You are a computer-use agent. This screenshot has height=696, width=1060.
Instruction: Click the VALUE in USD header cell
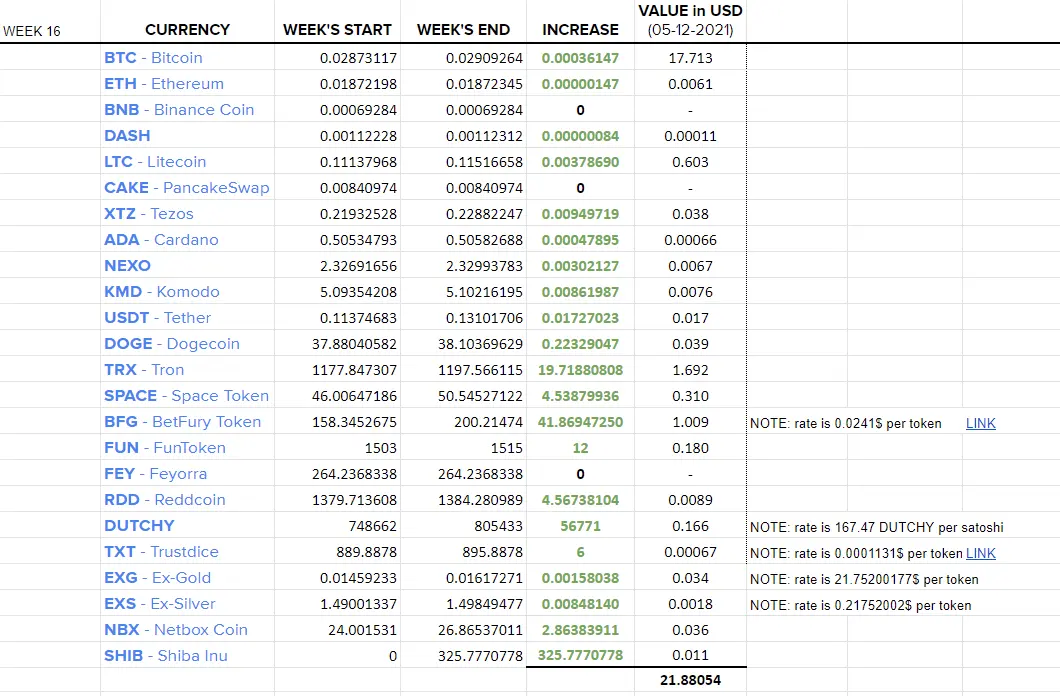690,20
